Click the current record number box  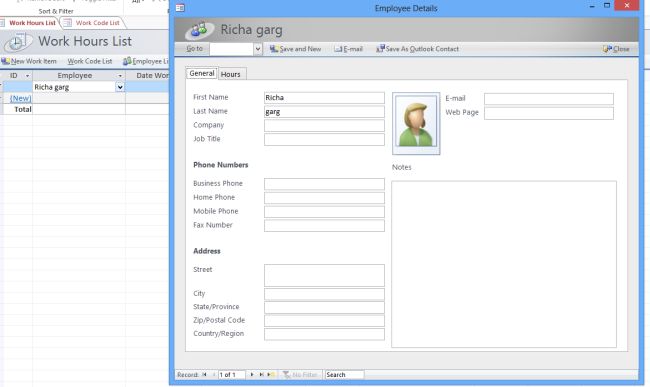tap(231, 375)
